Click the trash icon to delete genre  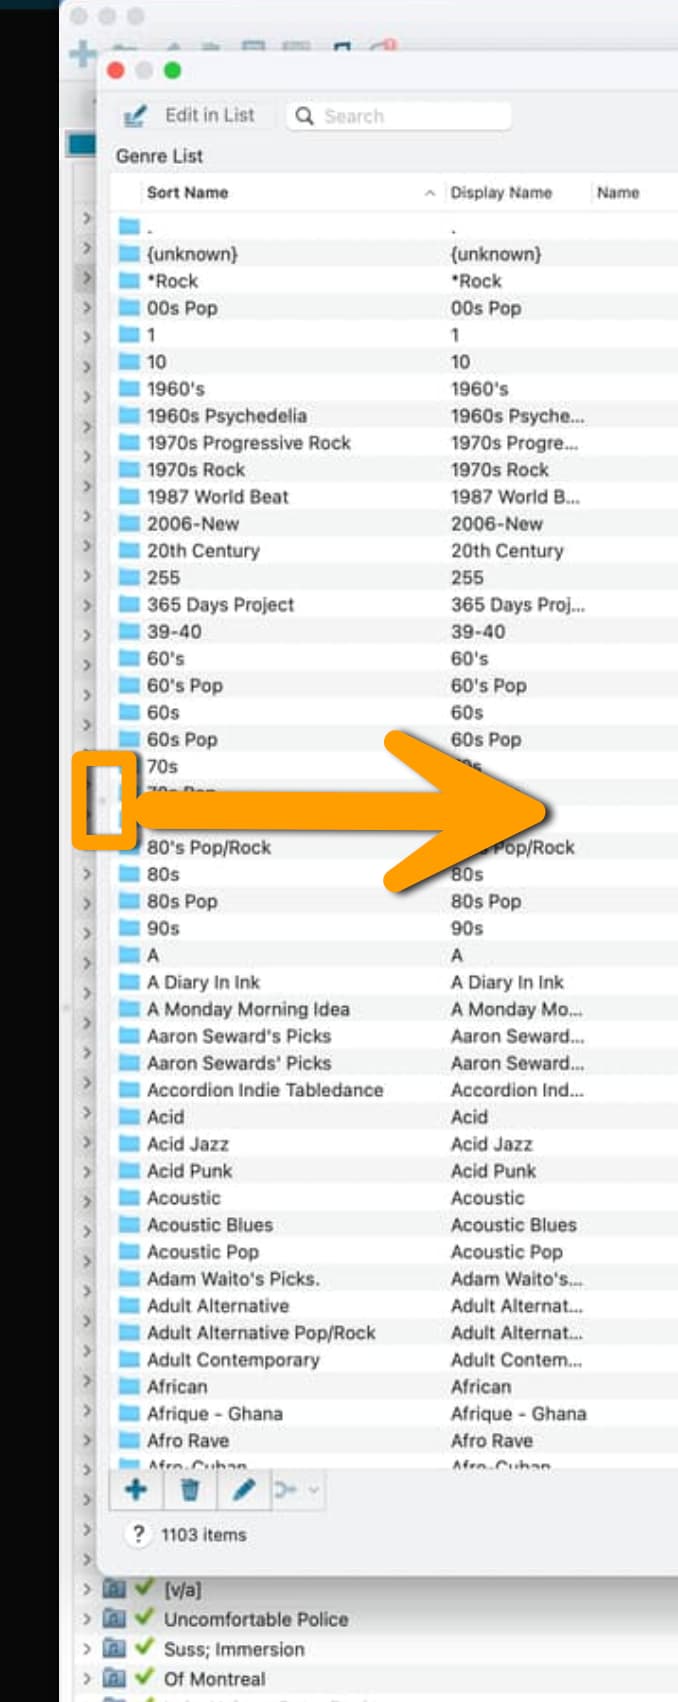pos(190,1490)
